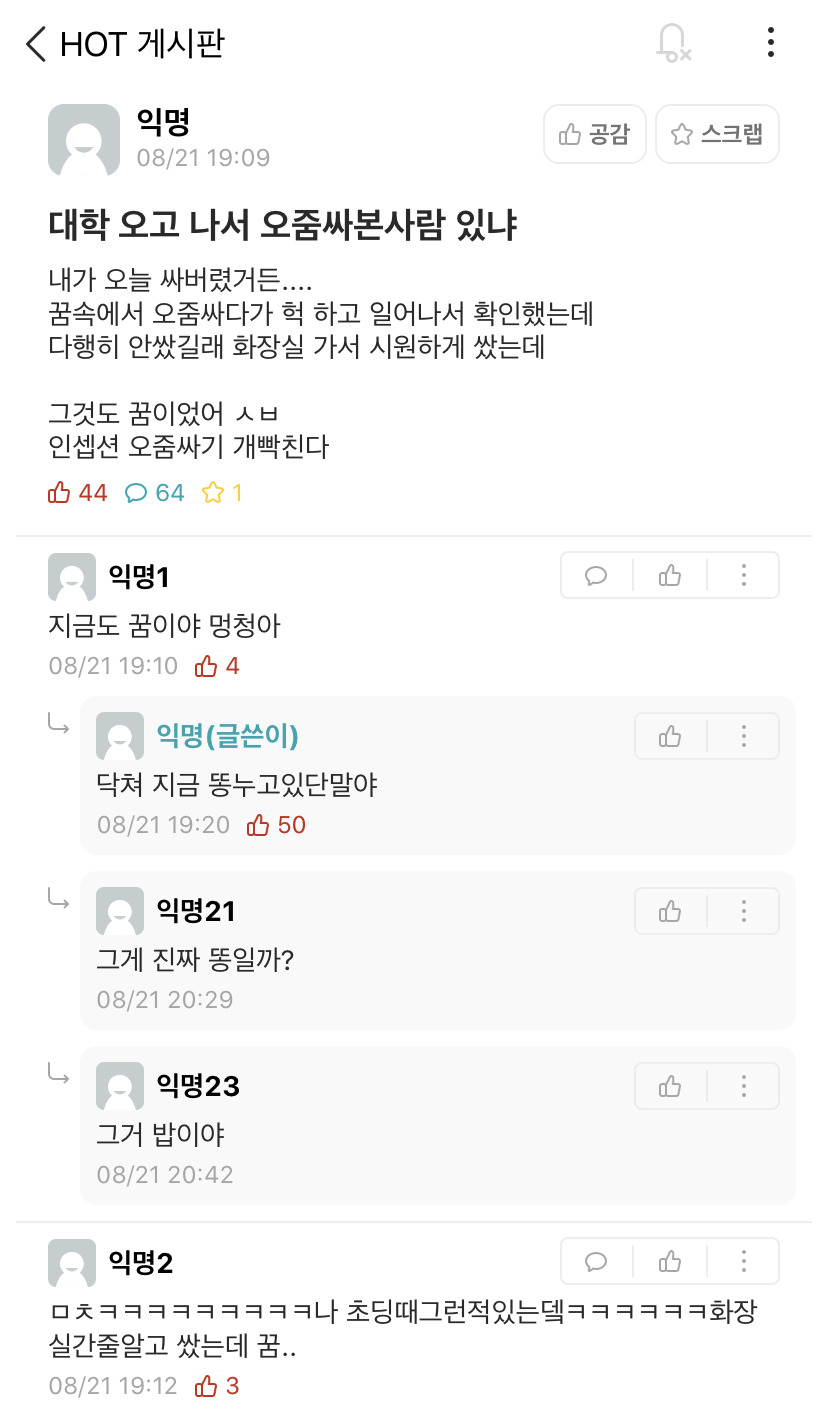The height and width of the screenshot is (1421, 828).
Task: Click the 64 comments count icon
Action: click(155, 492)
